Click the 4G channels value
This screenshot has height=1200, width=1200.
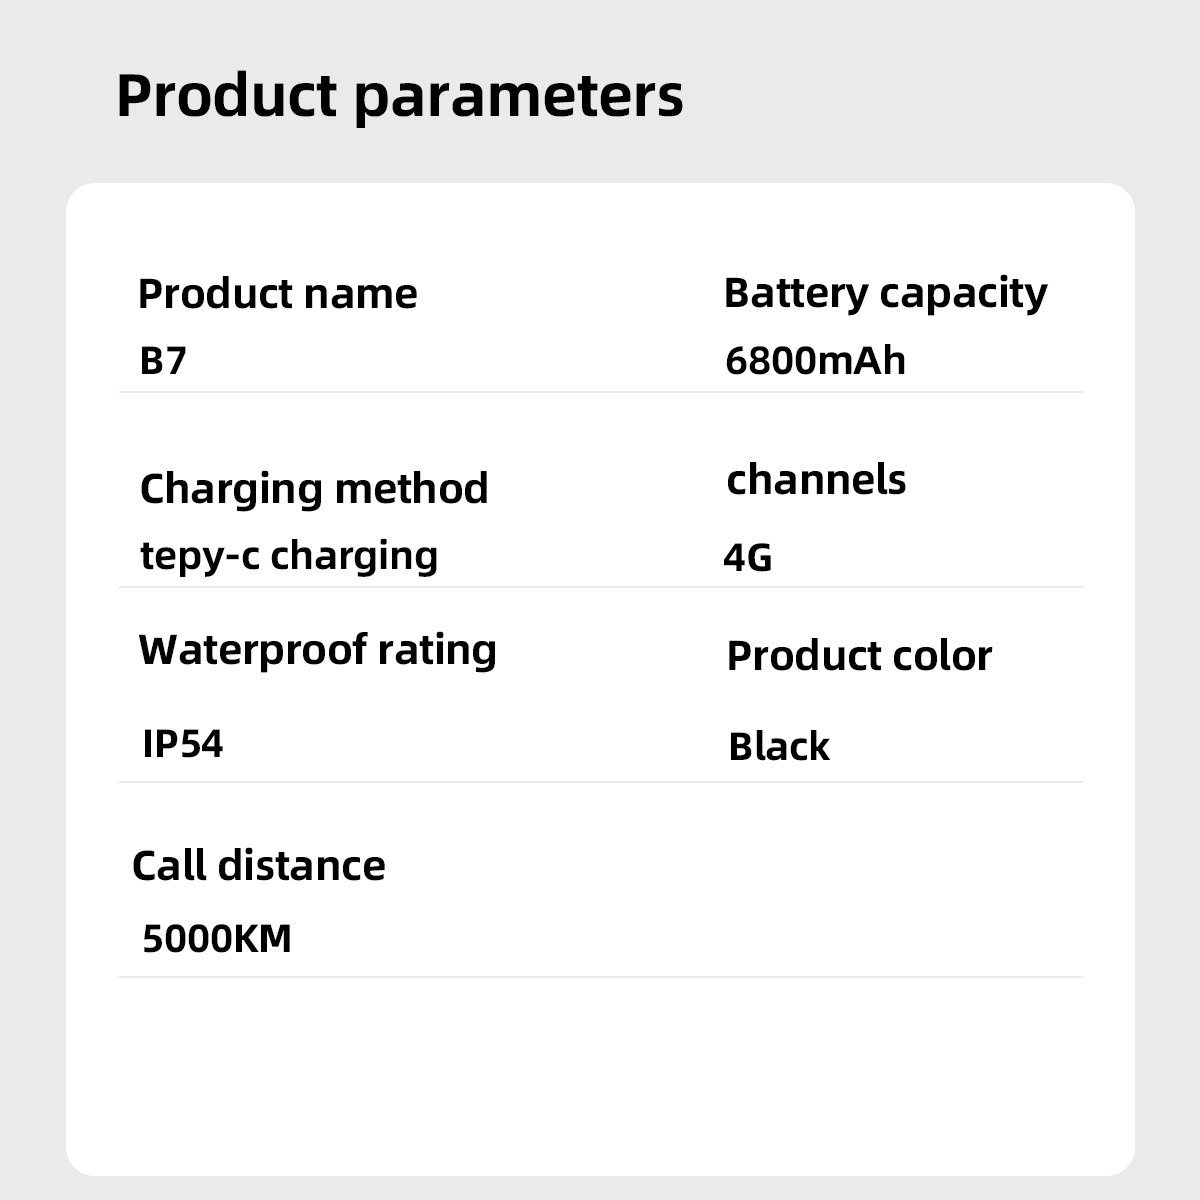pos(748,558)
